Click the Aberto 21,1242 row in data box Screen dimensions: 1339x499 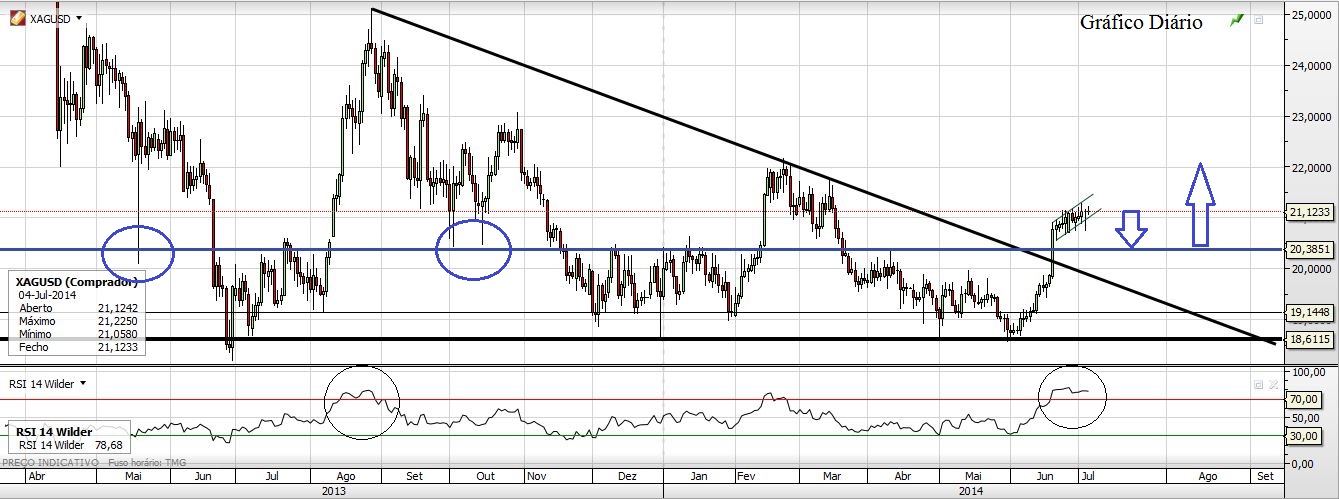pos(80,307)
